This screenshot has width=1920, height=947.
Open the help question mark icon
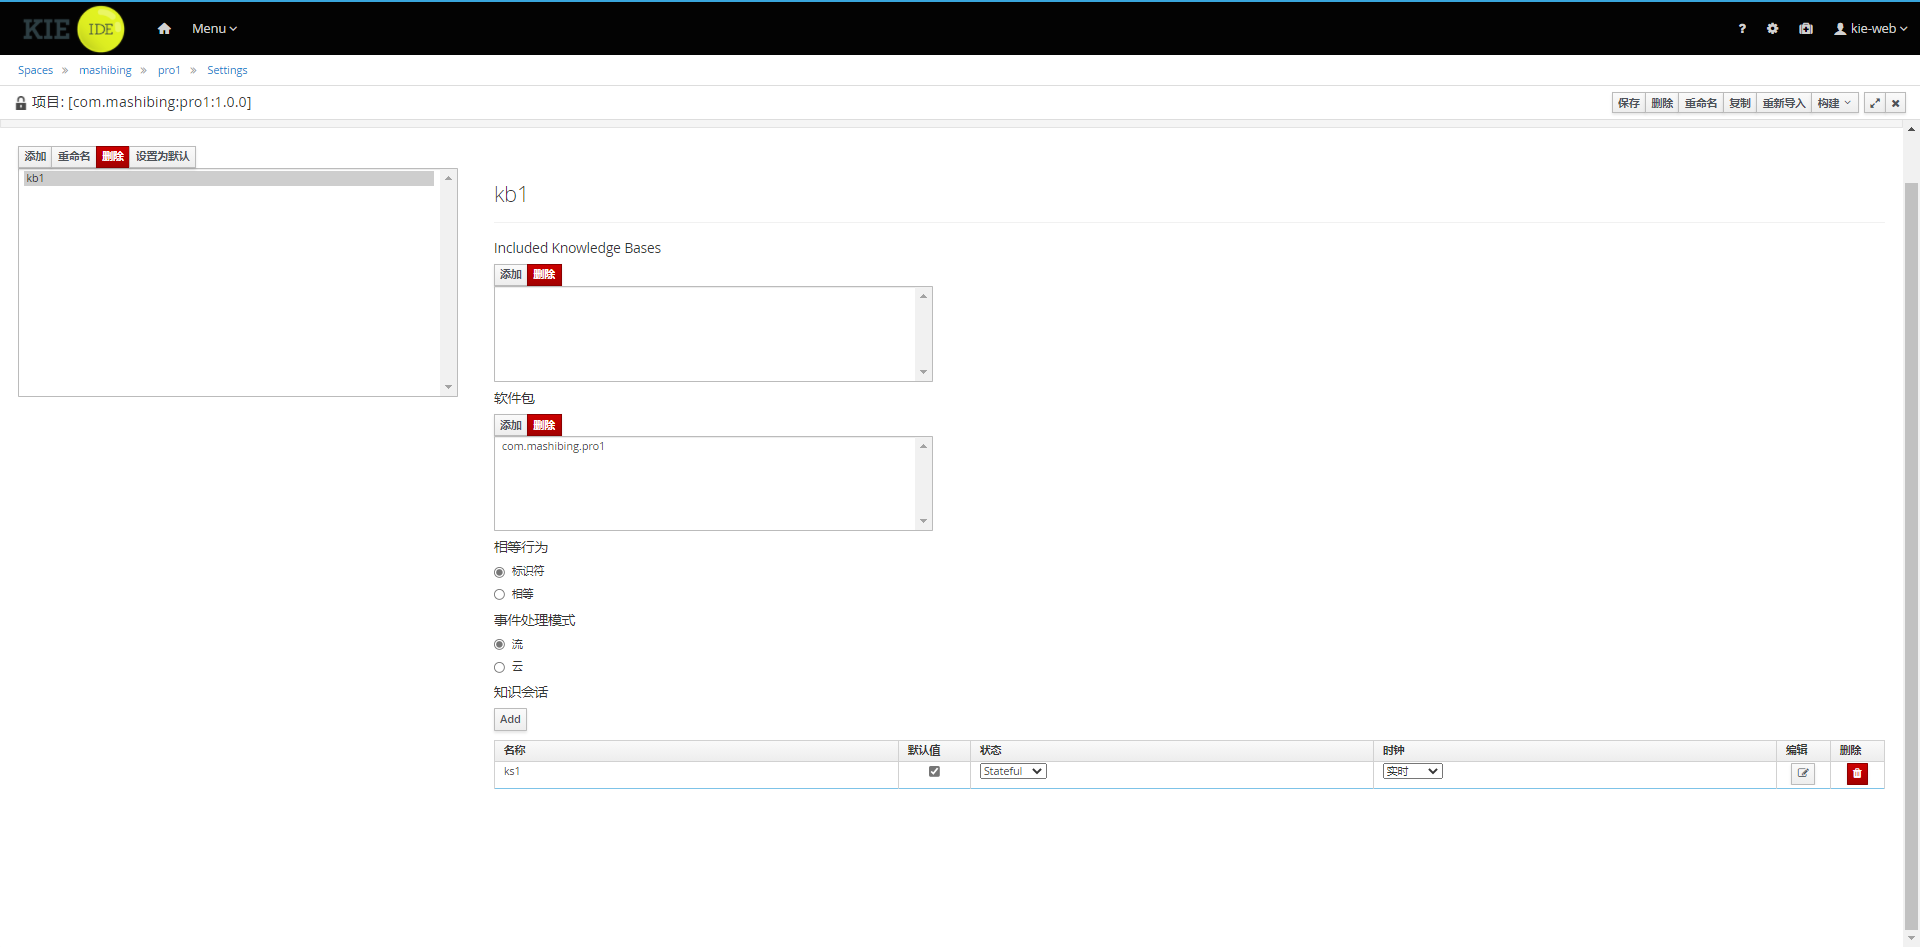coord(1742,29)
